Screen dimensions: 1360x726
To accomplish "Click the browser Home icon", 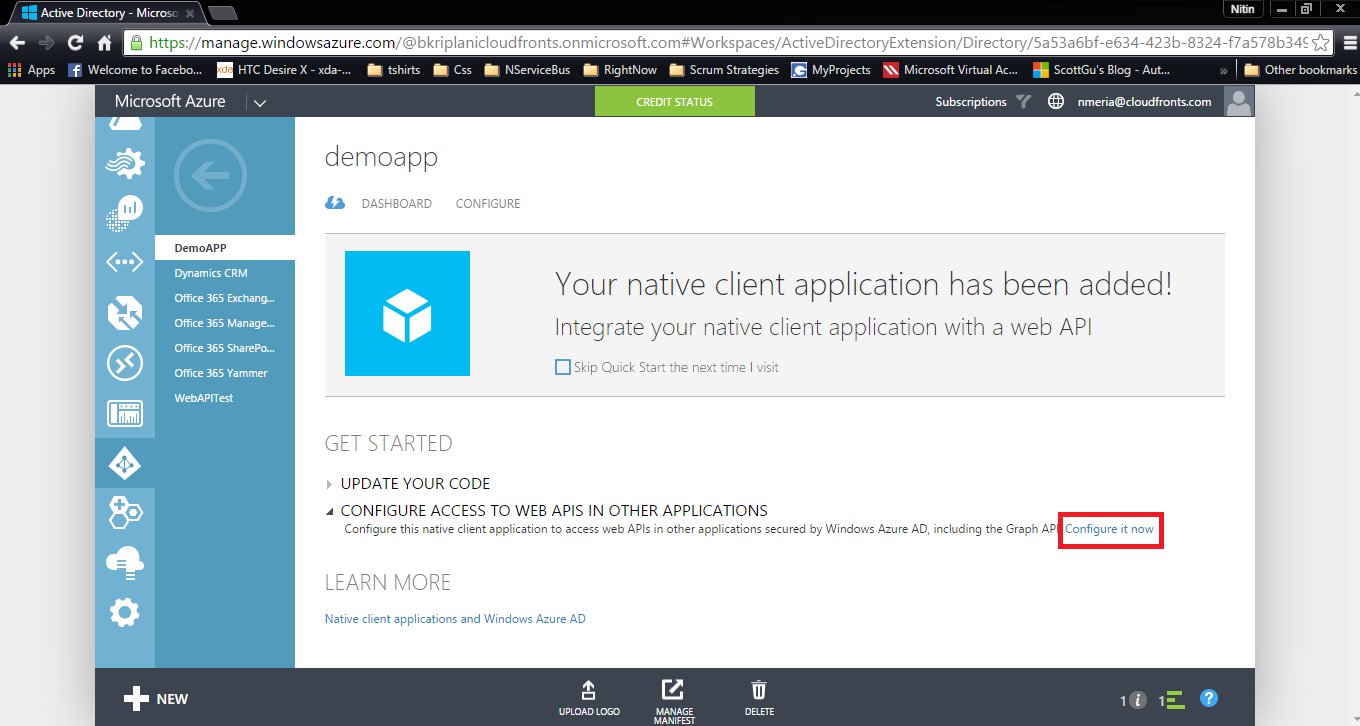I will (x=104, y=43).
